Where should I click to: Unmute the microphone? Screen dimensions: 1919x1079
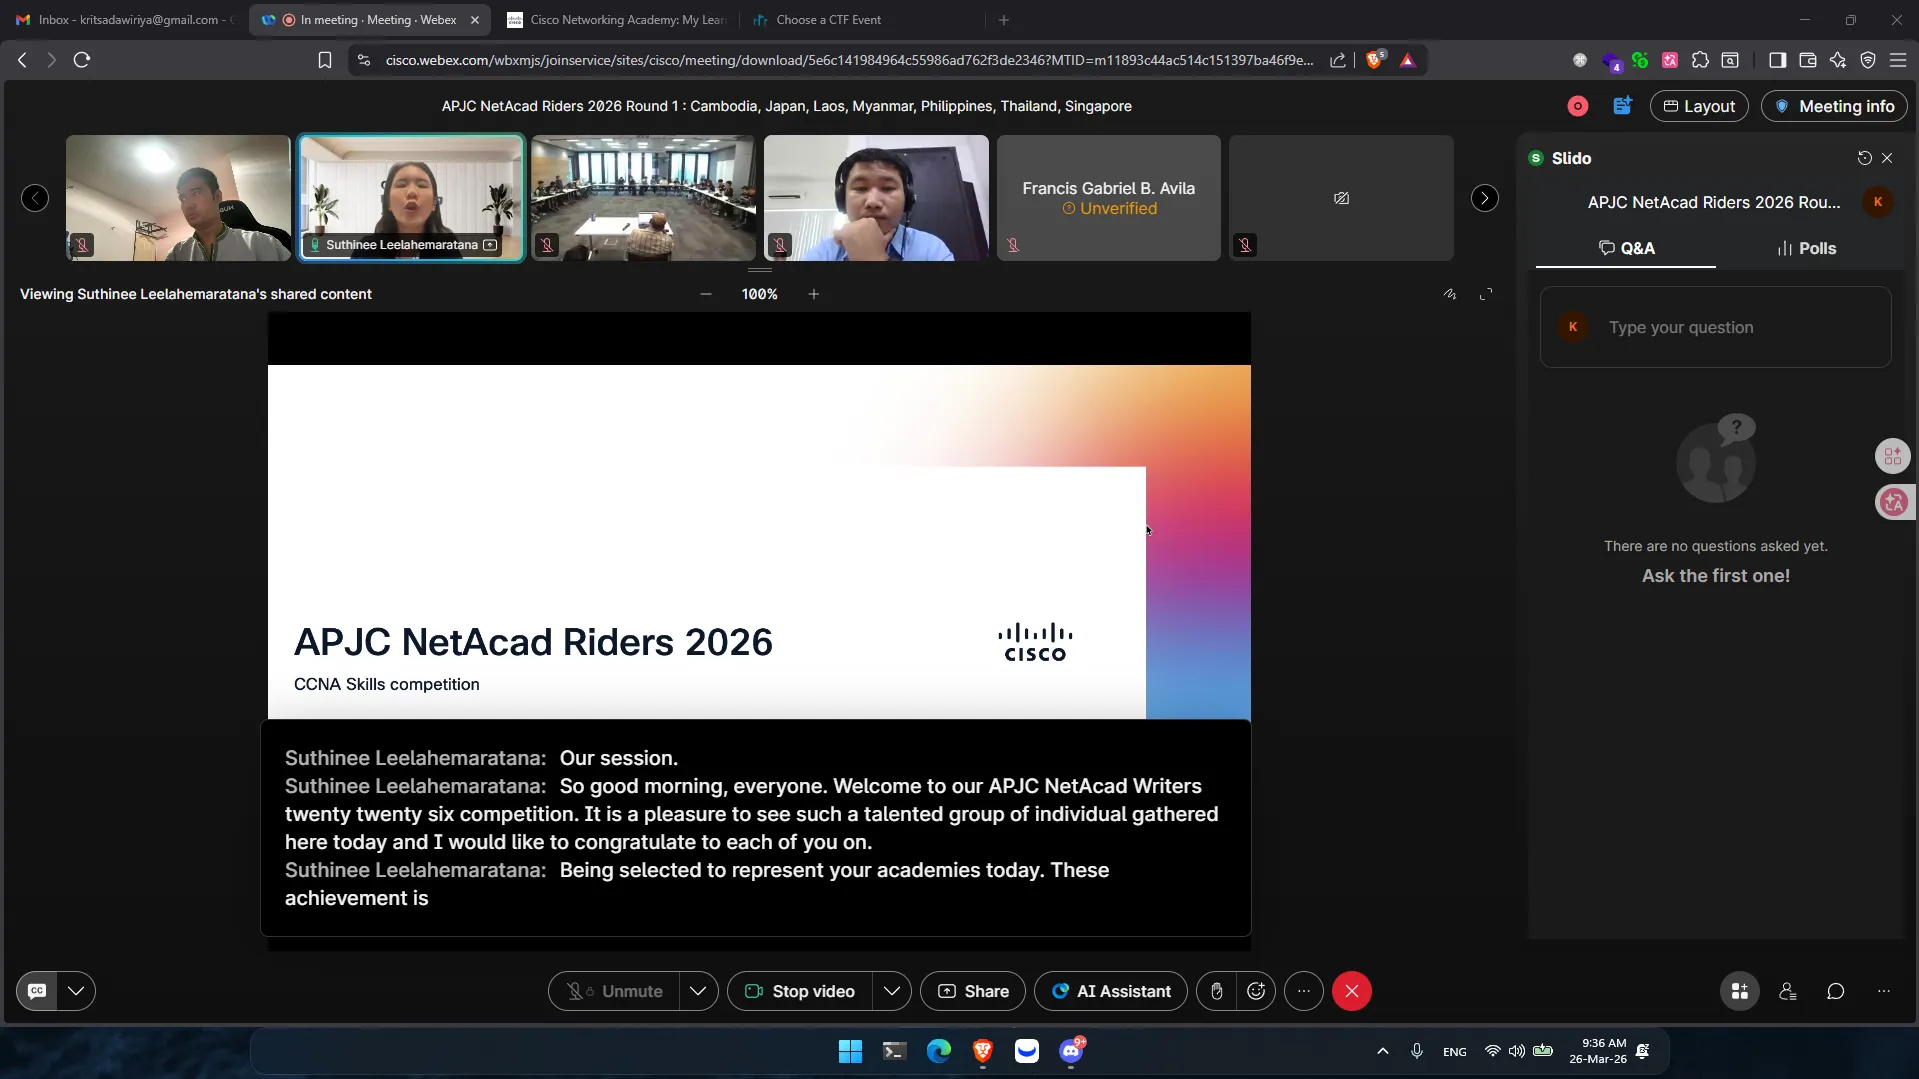click(615, 991)
